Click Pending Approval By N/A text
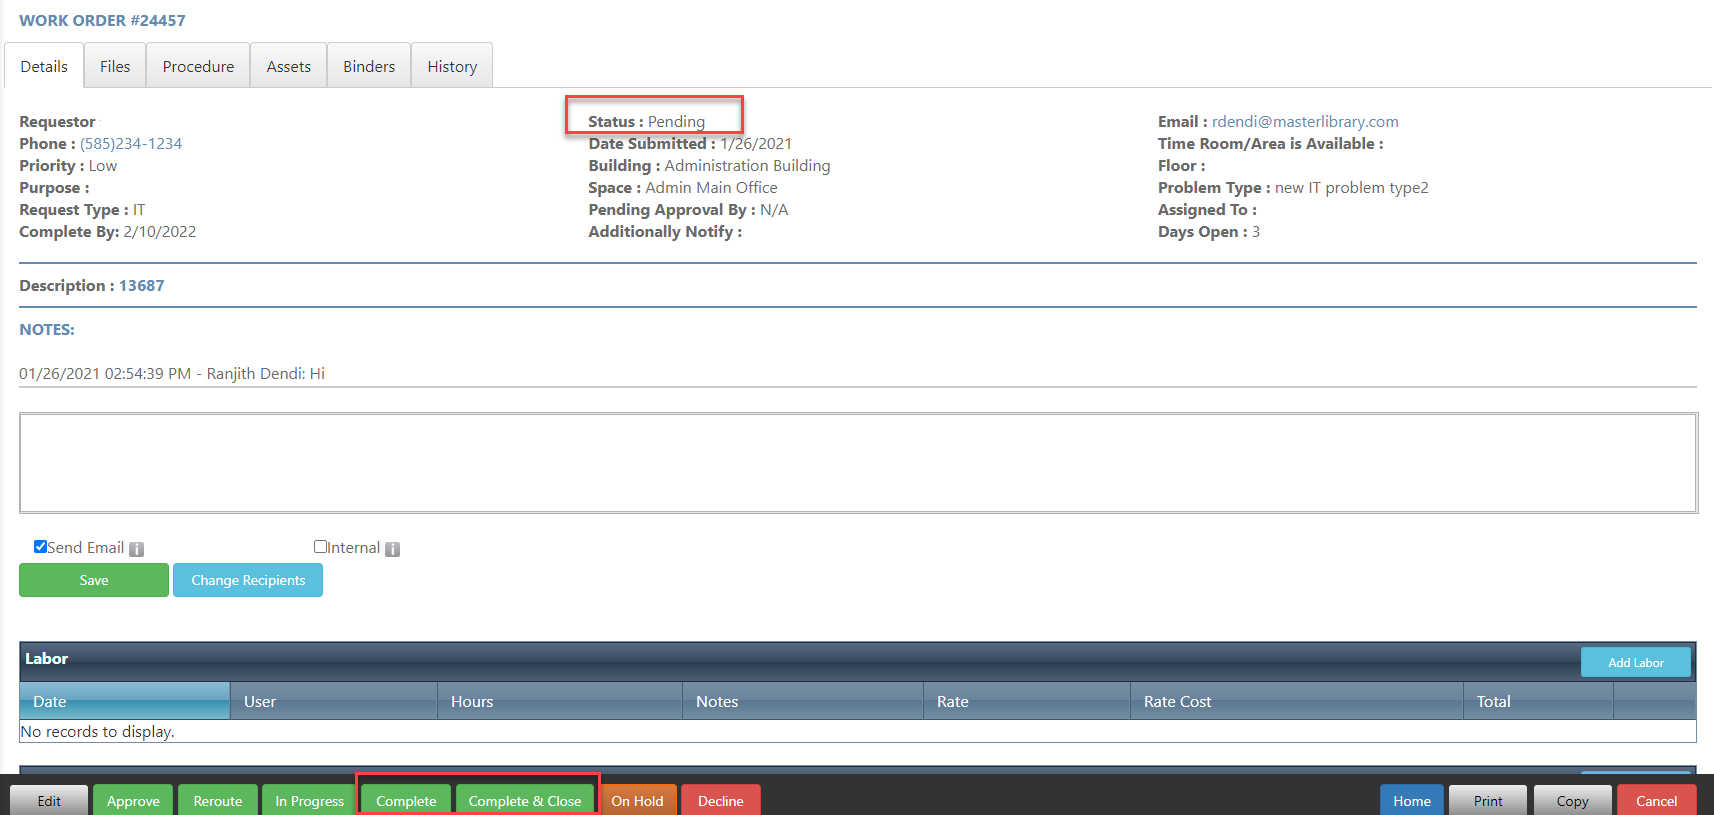The image size is (1714, 815). click(x=688, y=210)
